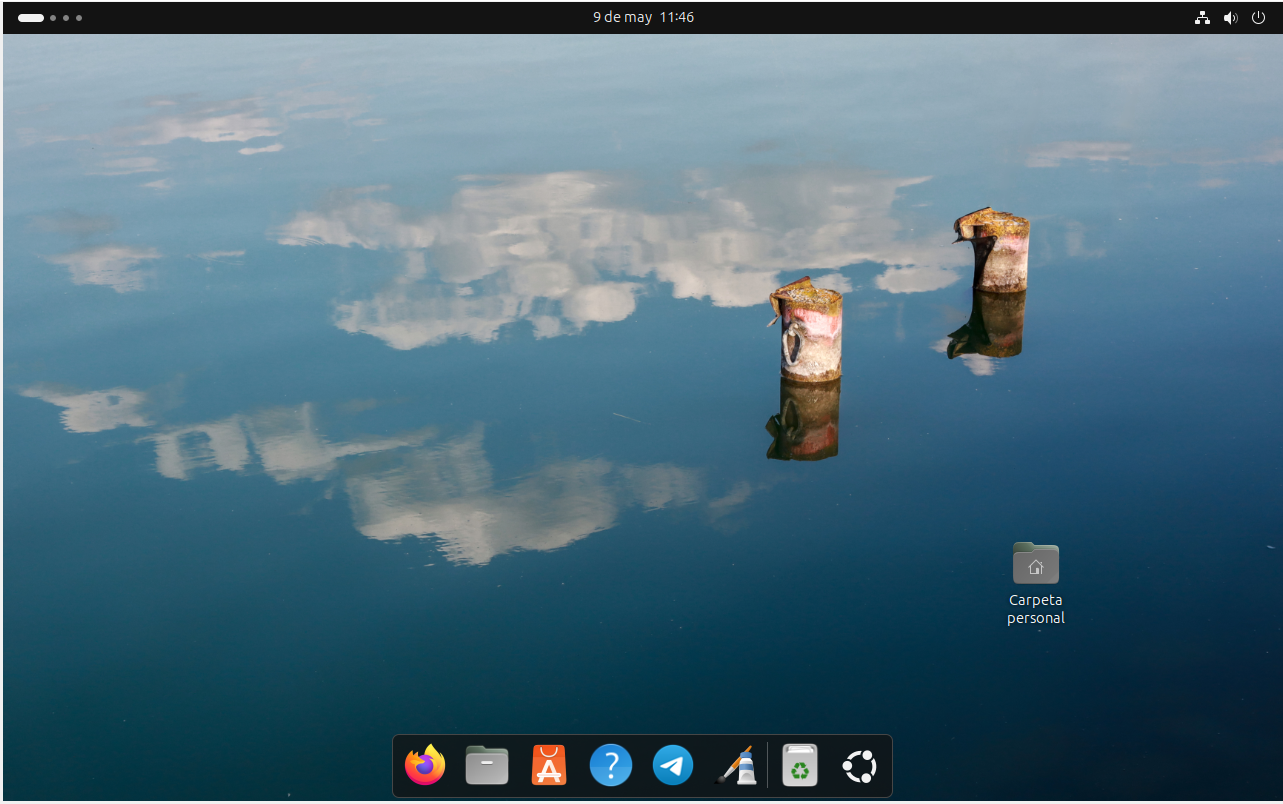
Task: Click the volume speaker icon
Action: tap(1230, 18)
